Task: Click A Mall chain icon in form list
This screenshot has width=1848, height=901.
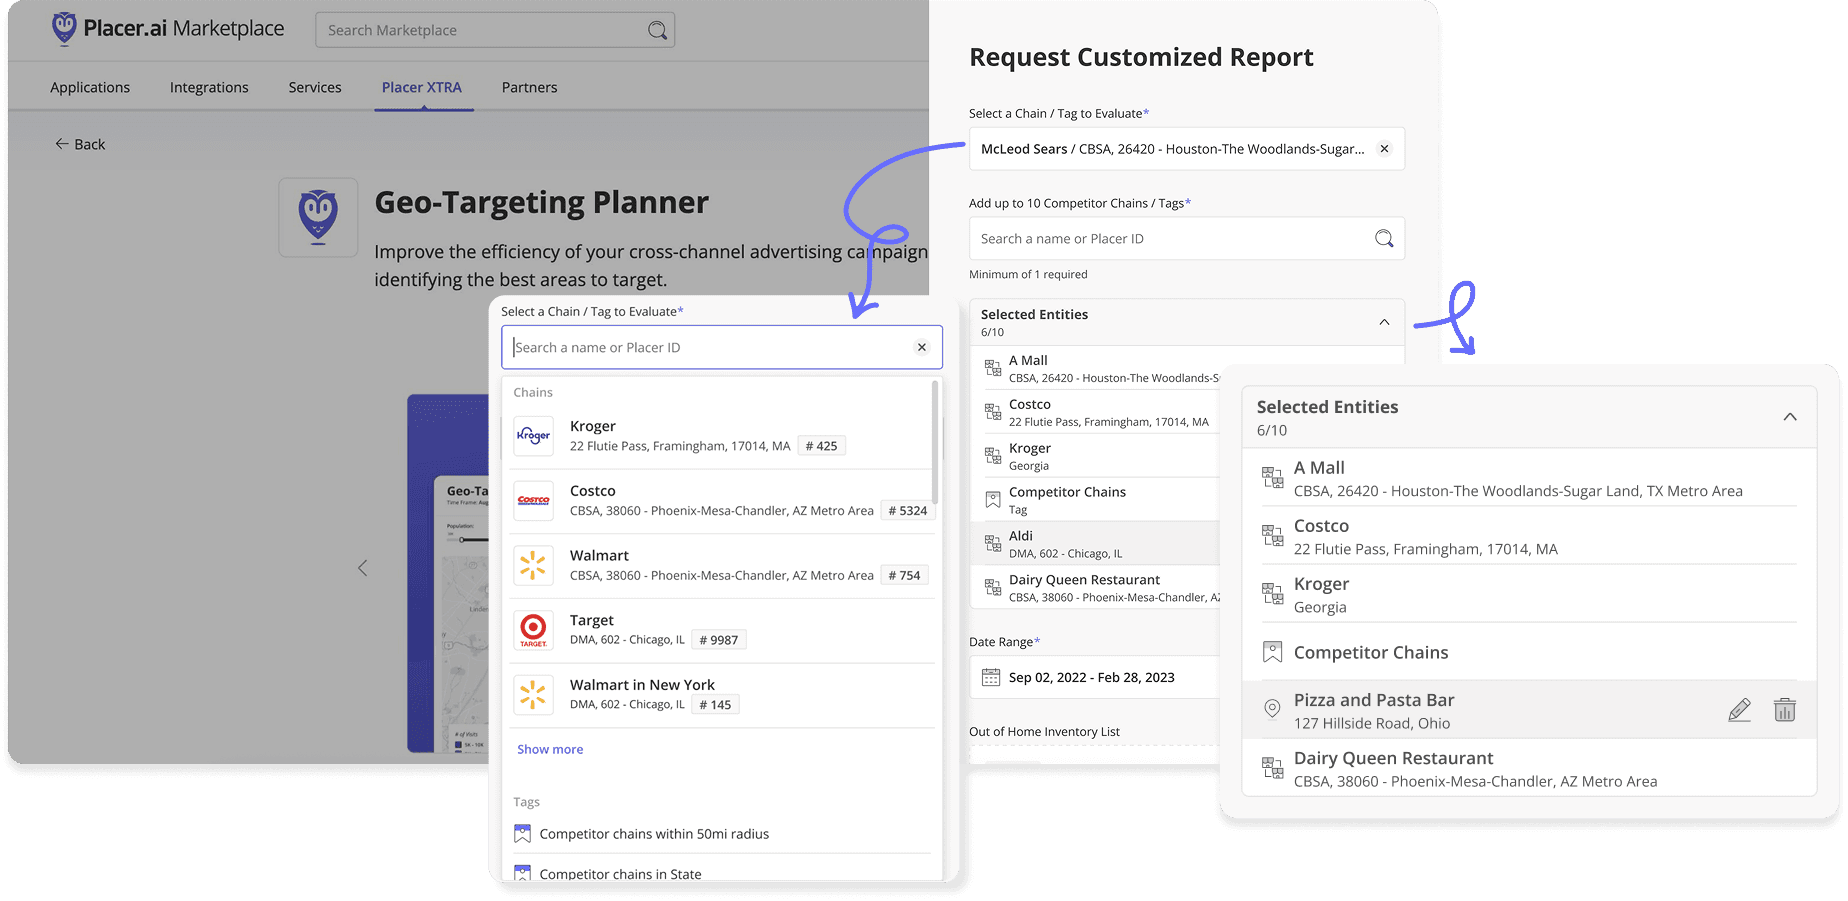Action: [993, 368]
